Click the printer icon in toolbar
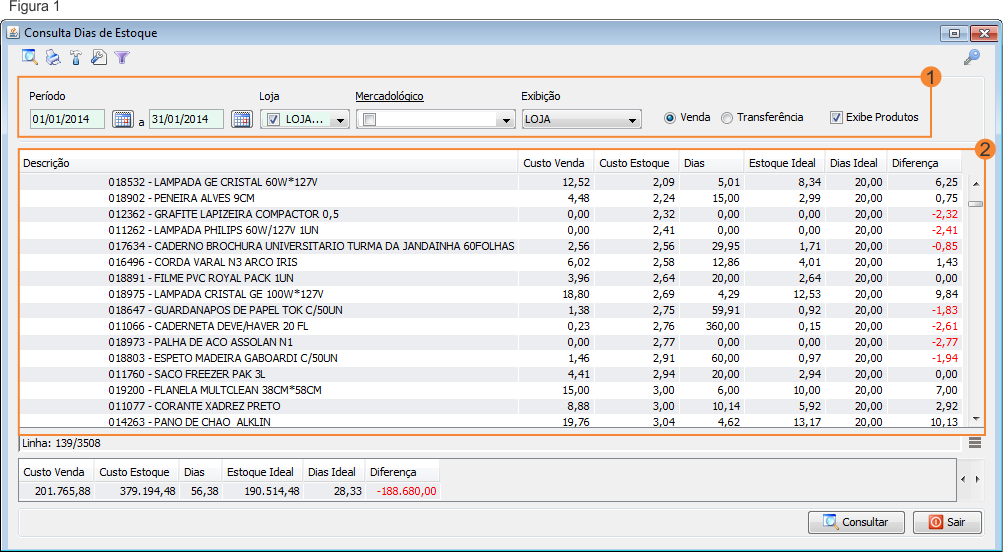Viewport: 1003px width, 552px height. tap(52, 58)
